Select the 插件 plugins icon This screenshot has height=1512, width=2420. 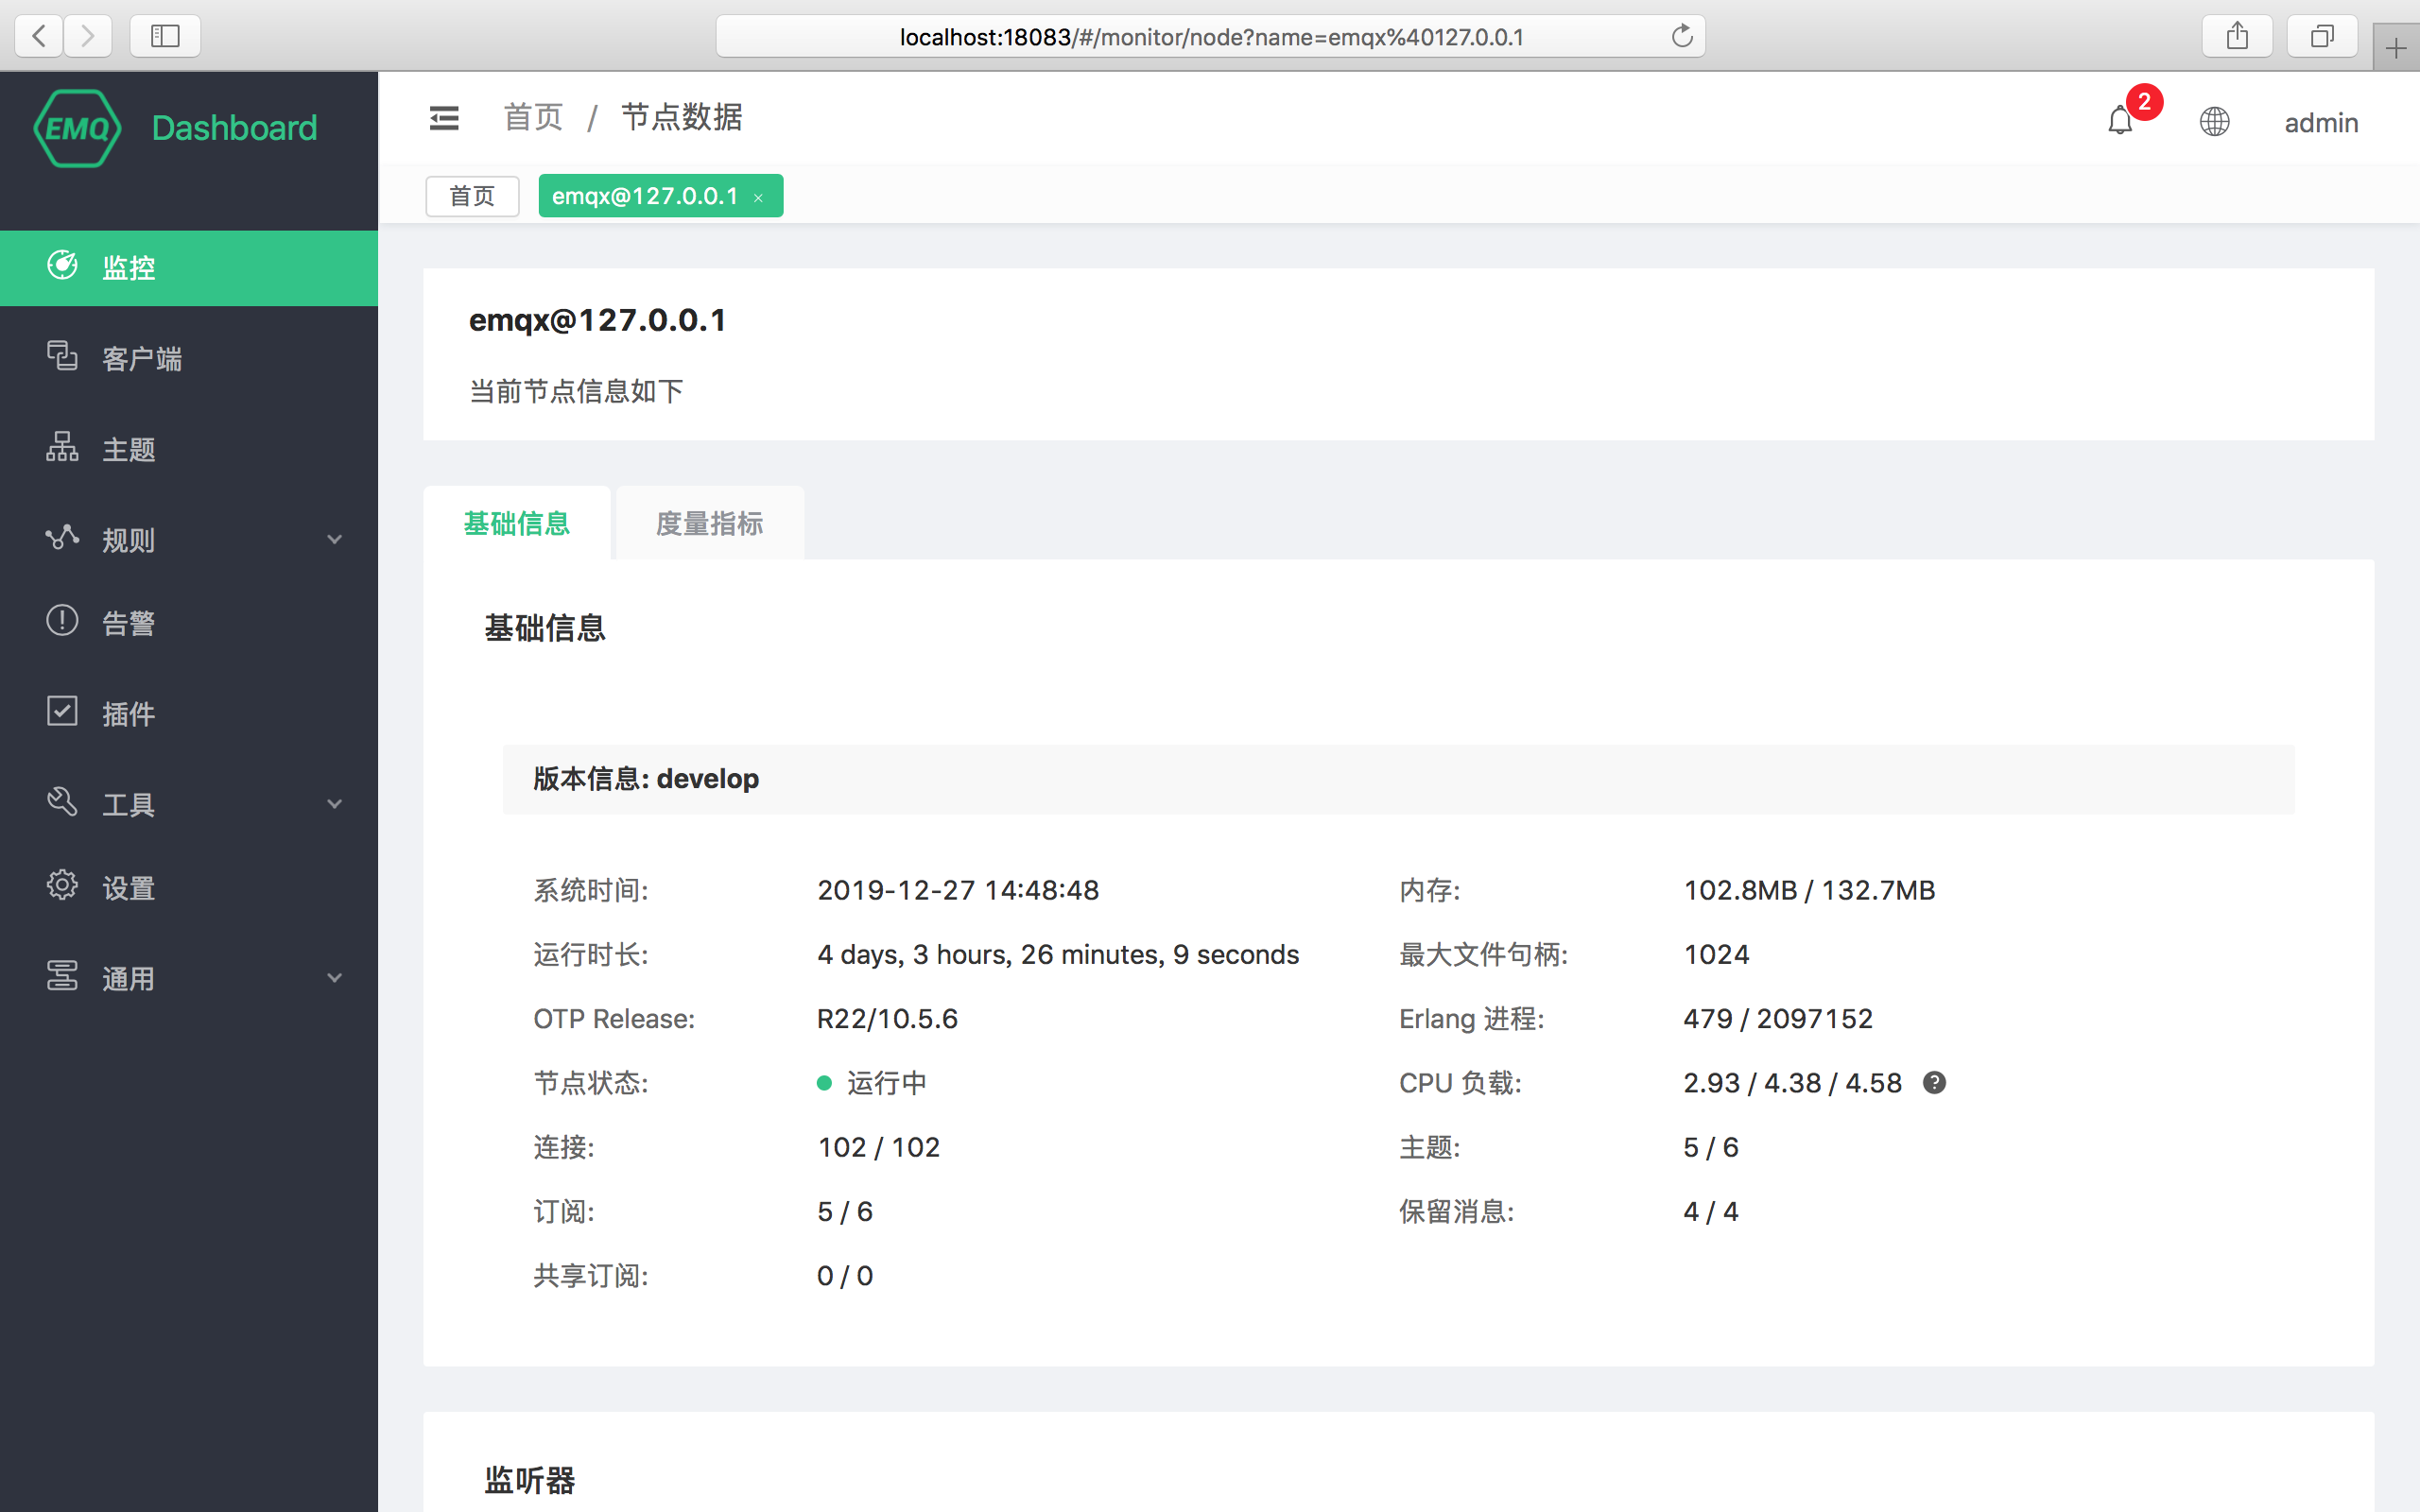click(x=62, y=712)
